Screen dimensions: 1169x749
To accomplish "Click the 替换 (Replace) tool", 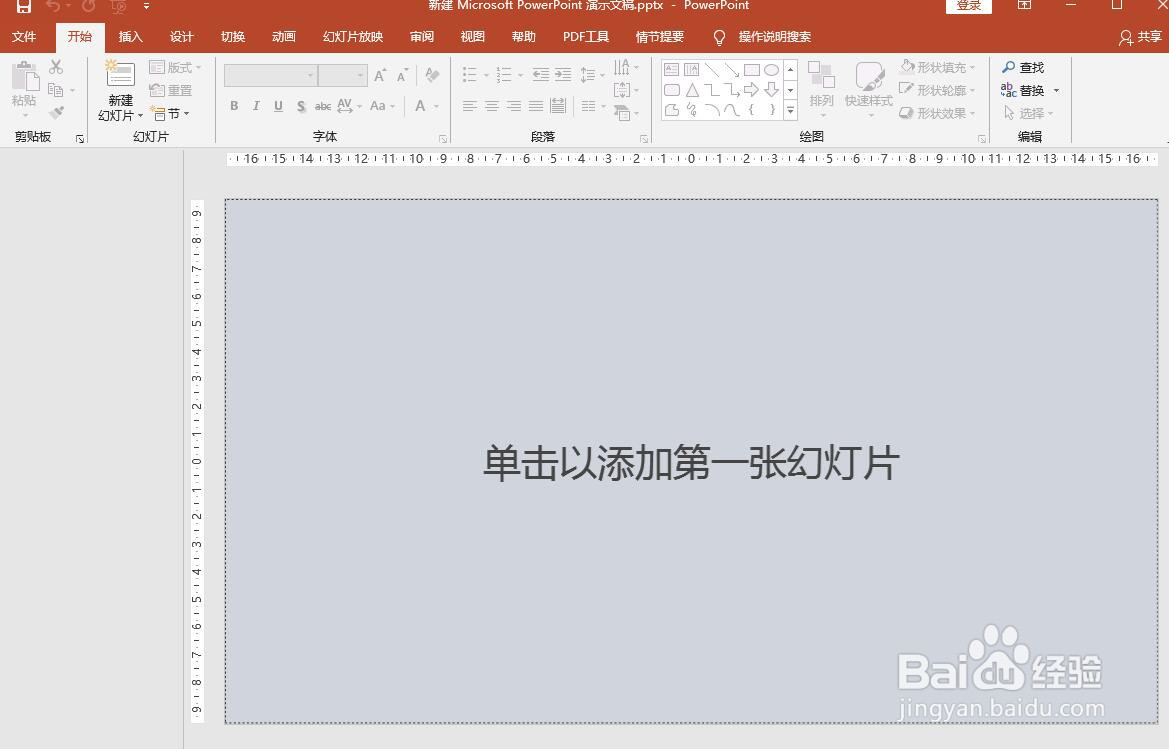I will click(1029, 89).
